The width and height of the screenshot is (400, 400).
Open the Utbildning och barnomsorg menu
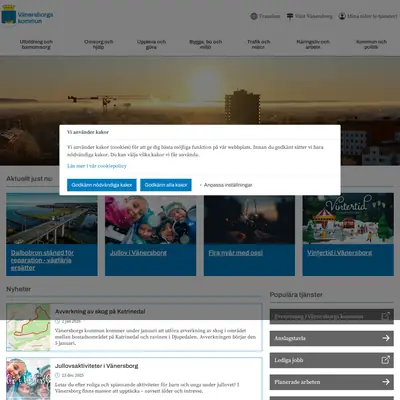(36, 44)
